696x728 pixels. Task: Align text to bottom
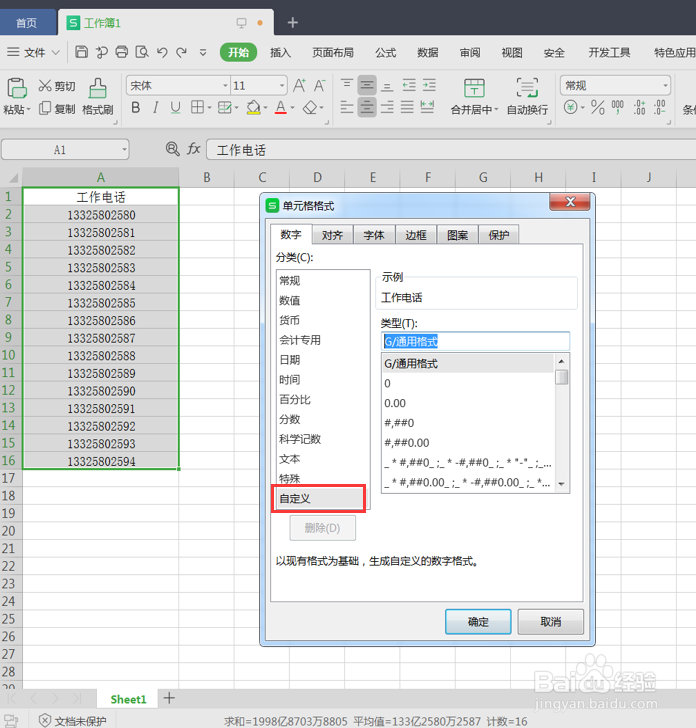[387, 85]
